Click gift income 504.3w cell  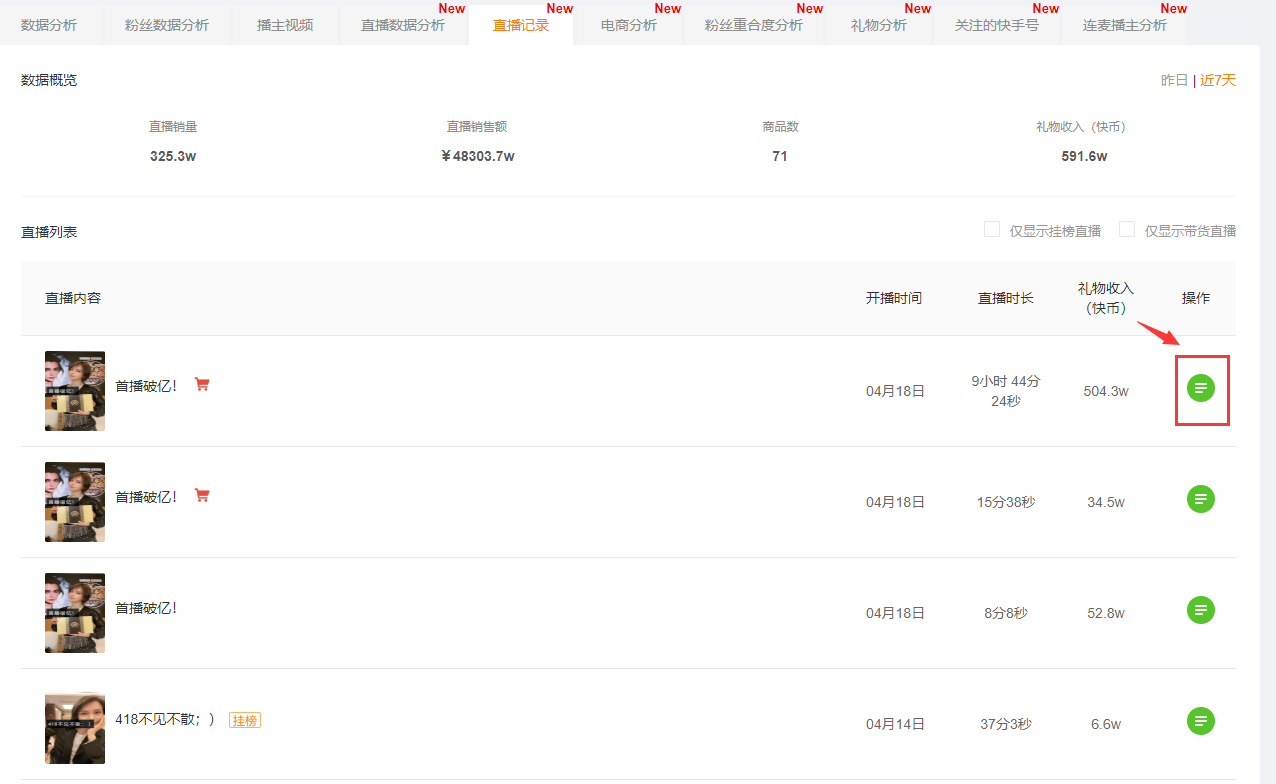(1106, 391)
